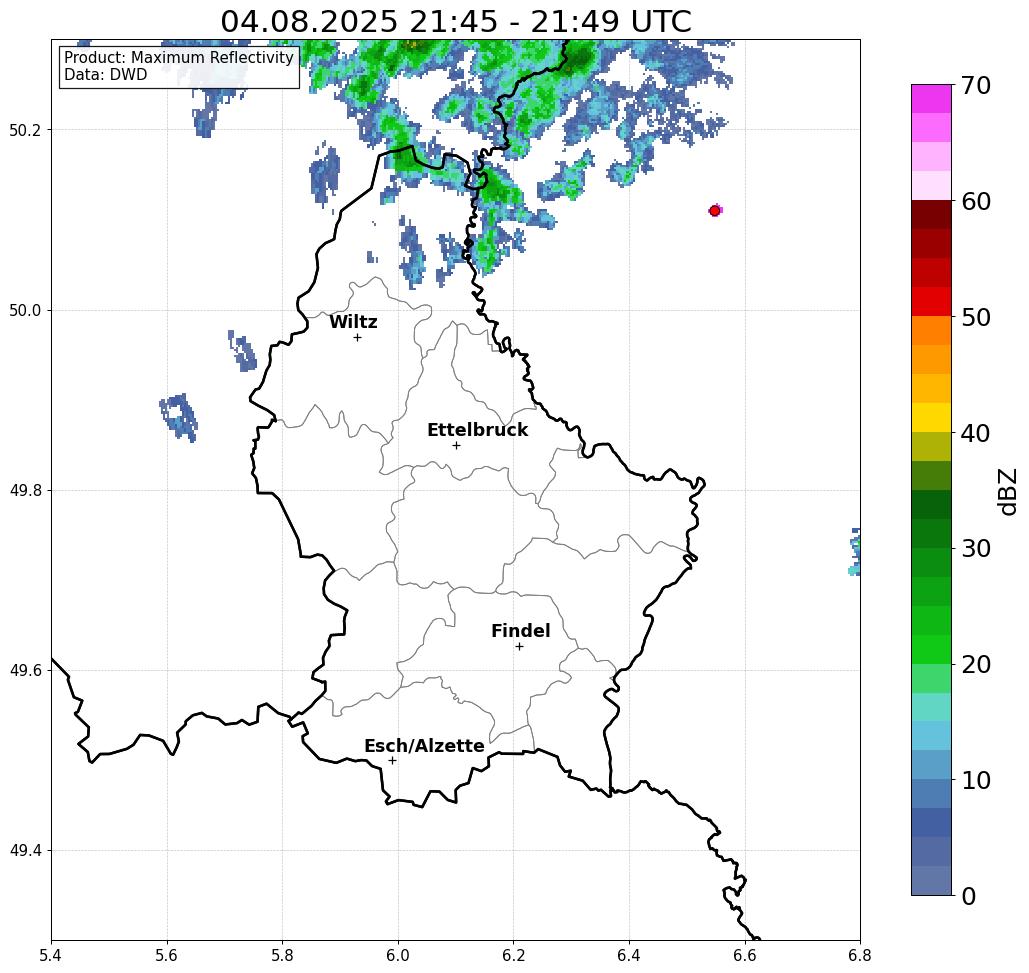The width and height of the screenshot is (1029, 973).
Task: Click the colorbar label 50
Action: 976,318
